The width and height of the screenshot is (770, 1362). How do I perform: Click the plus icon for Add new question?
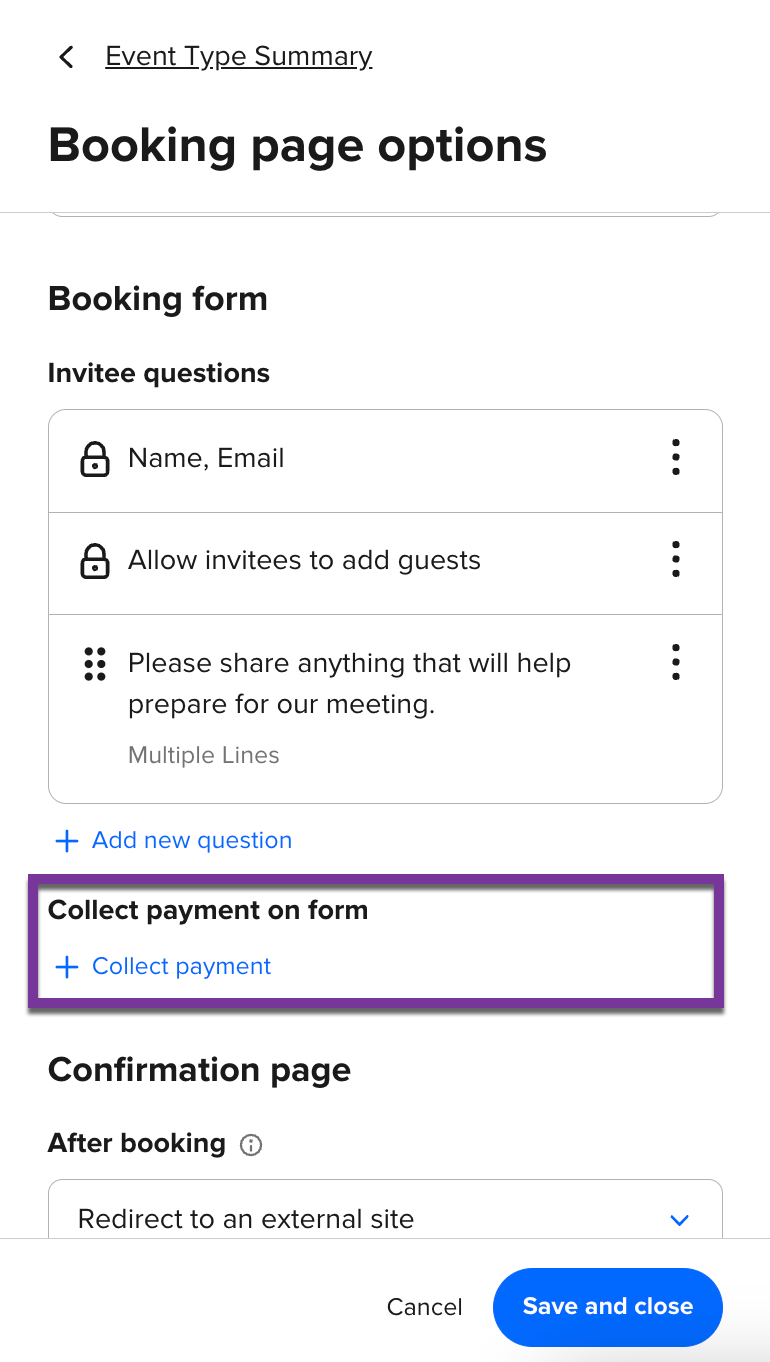[67, 841]
